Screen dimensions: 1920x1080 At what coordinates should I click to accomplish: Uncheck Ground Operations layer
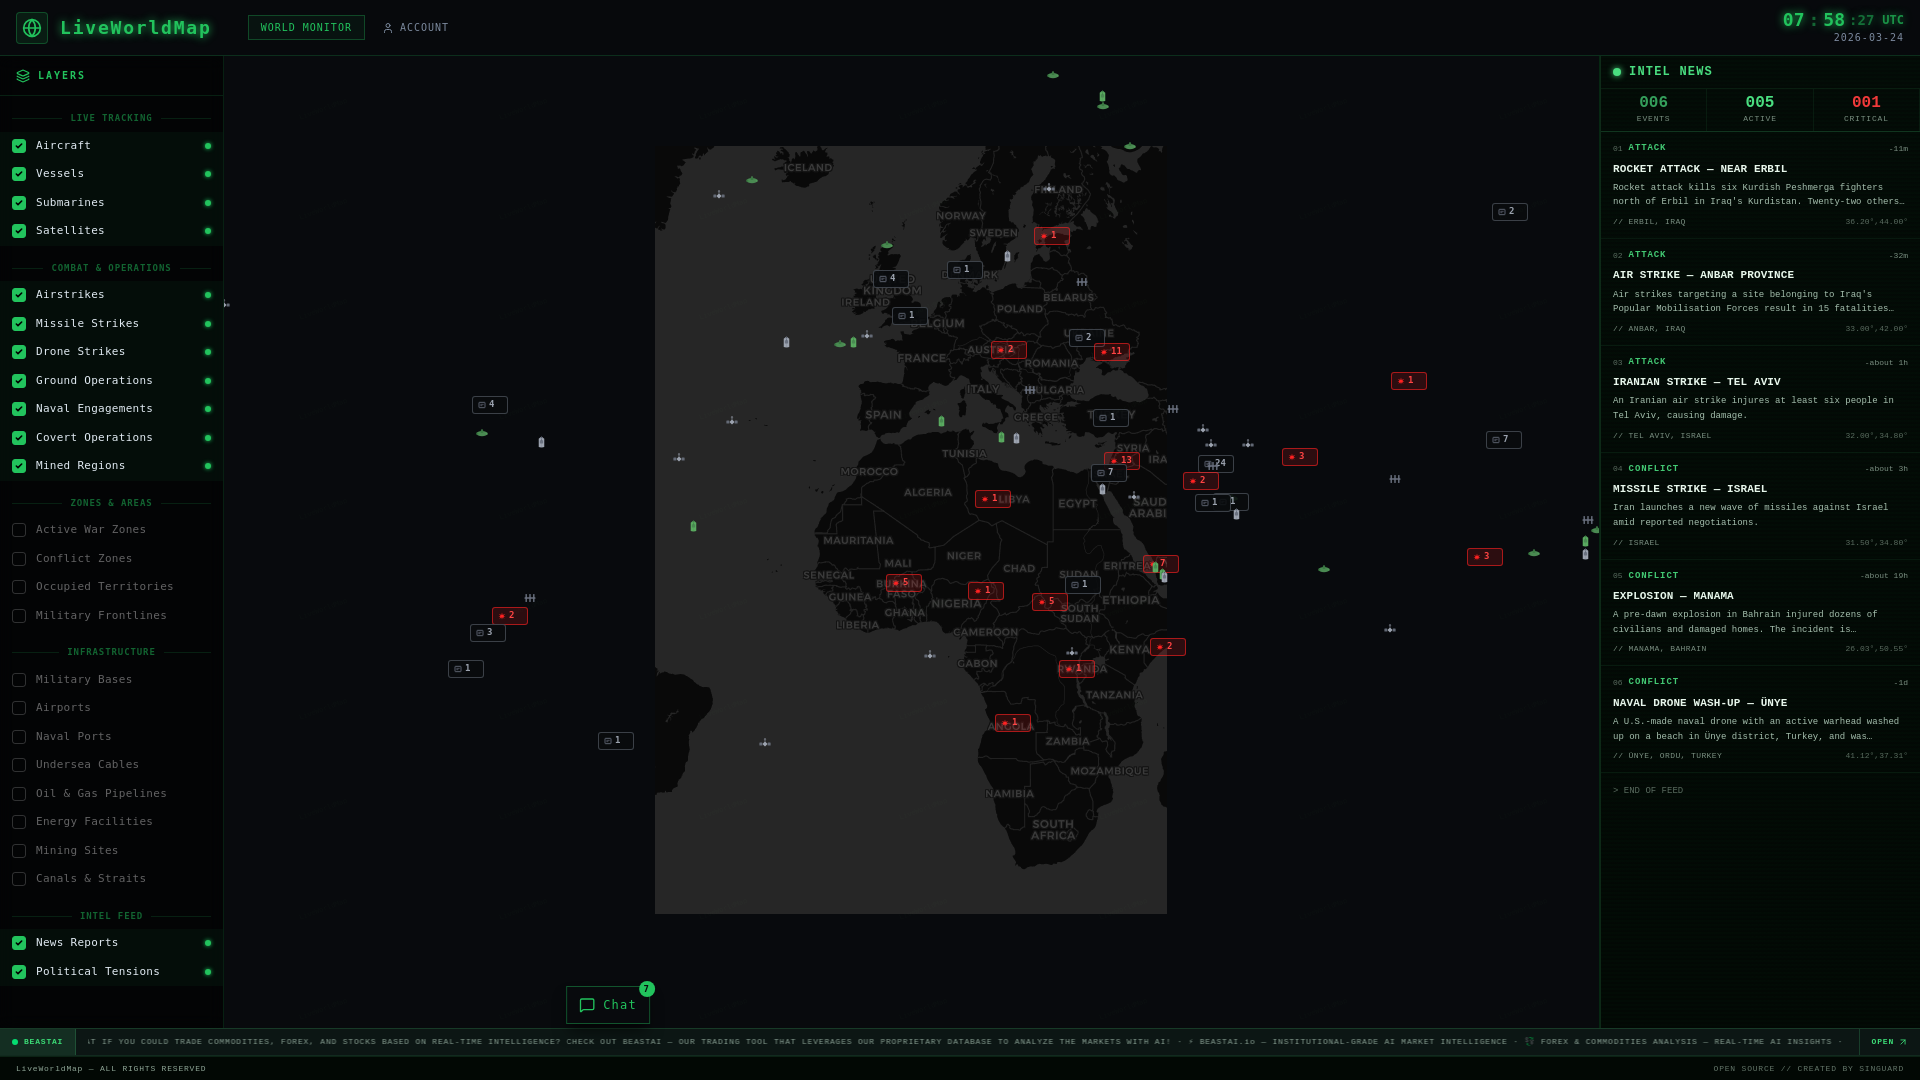tap(19, 381)
